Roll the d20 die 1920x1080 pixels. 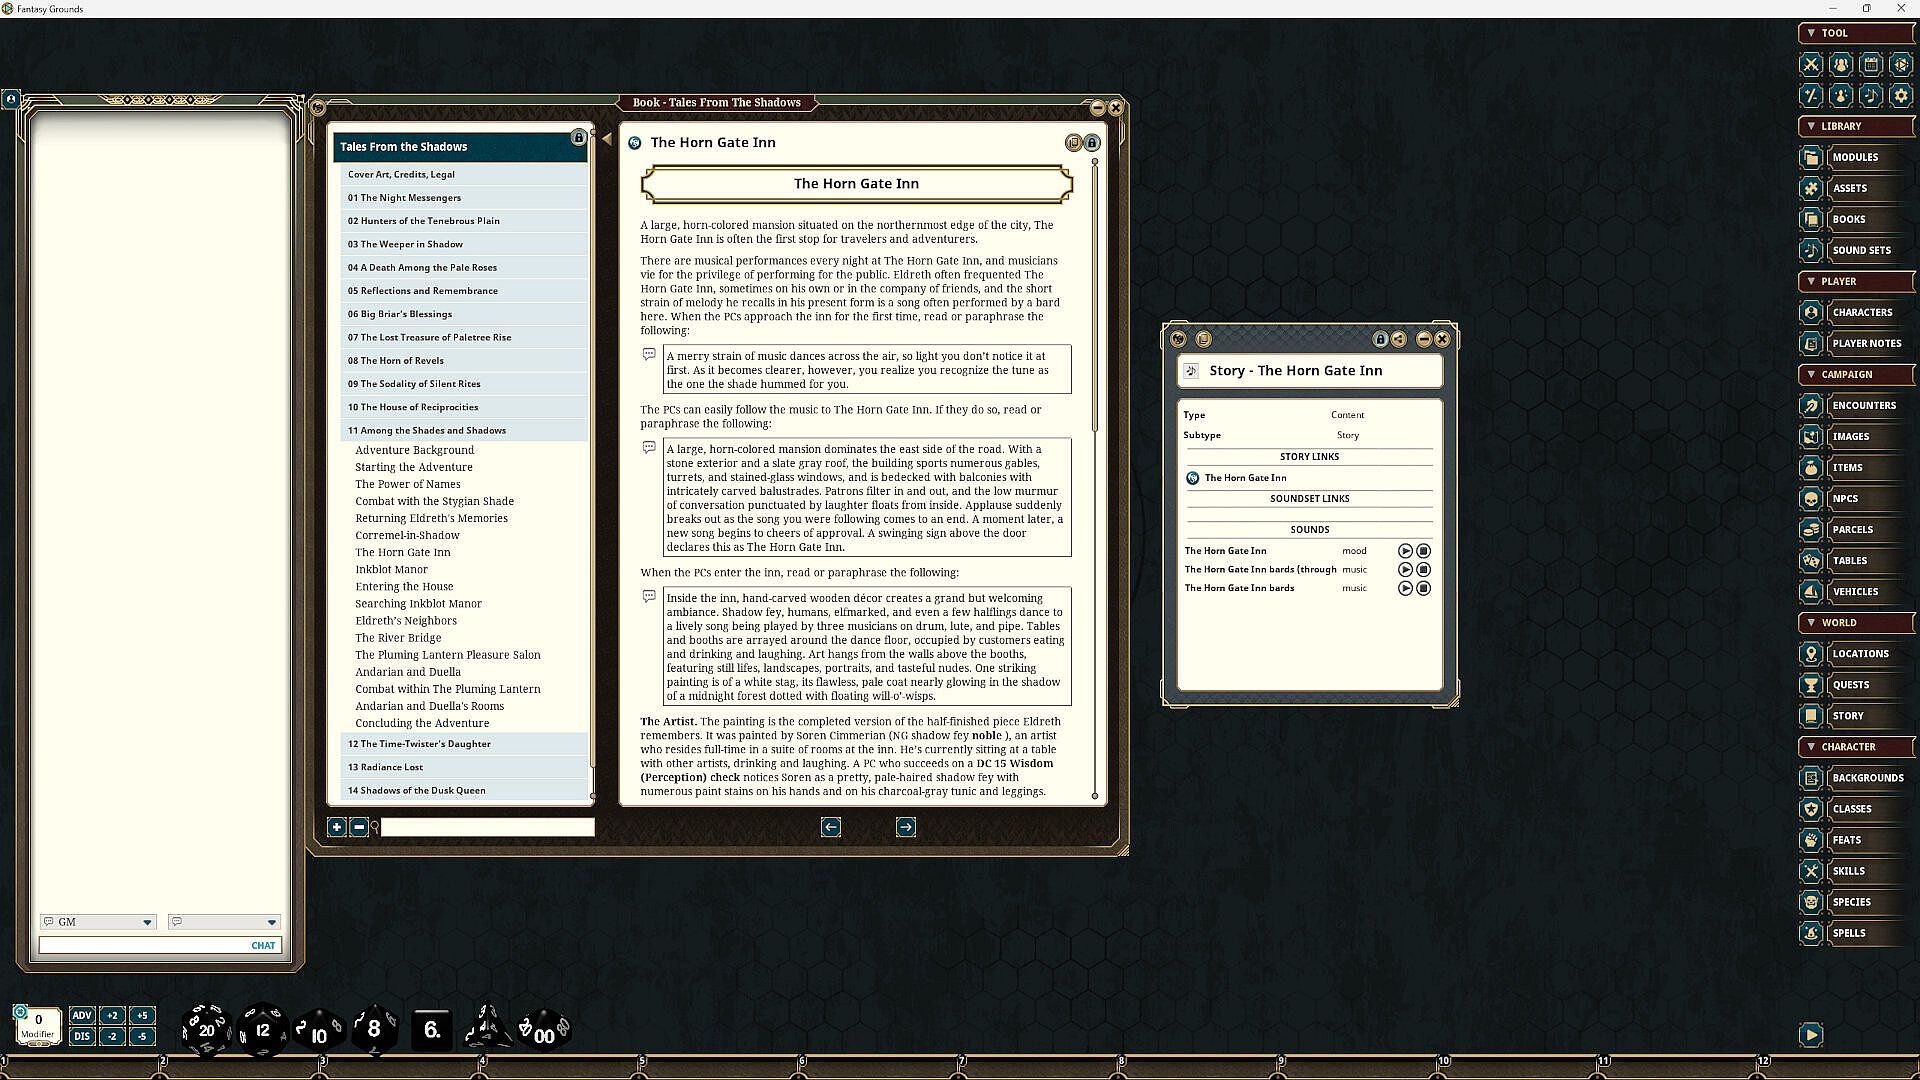click(x=205, y=1029)
